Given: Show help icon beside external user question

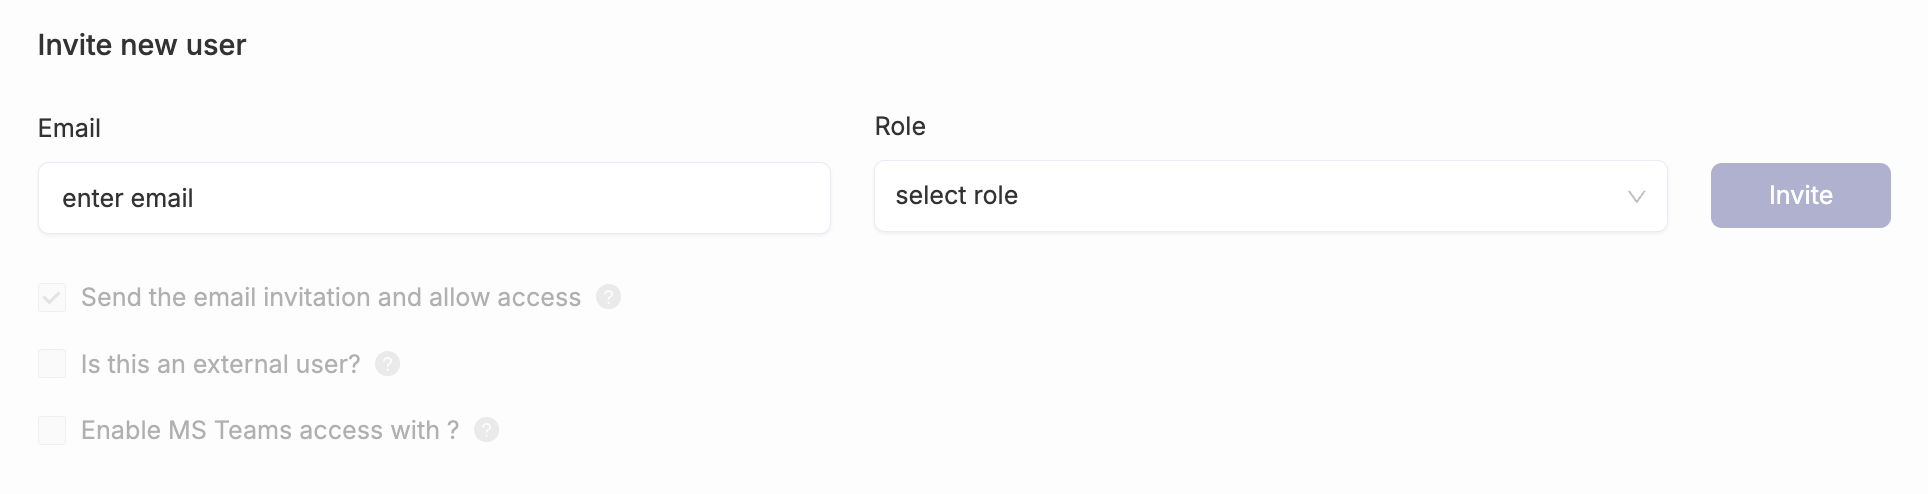Looking at the screenshot, I should pos(387,364).
